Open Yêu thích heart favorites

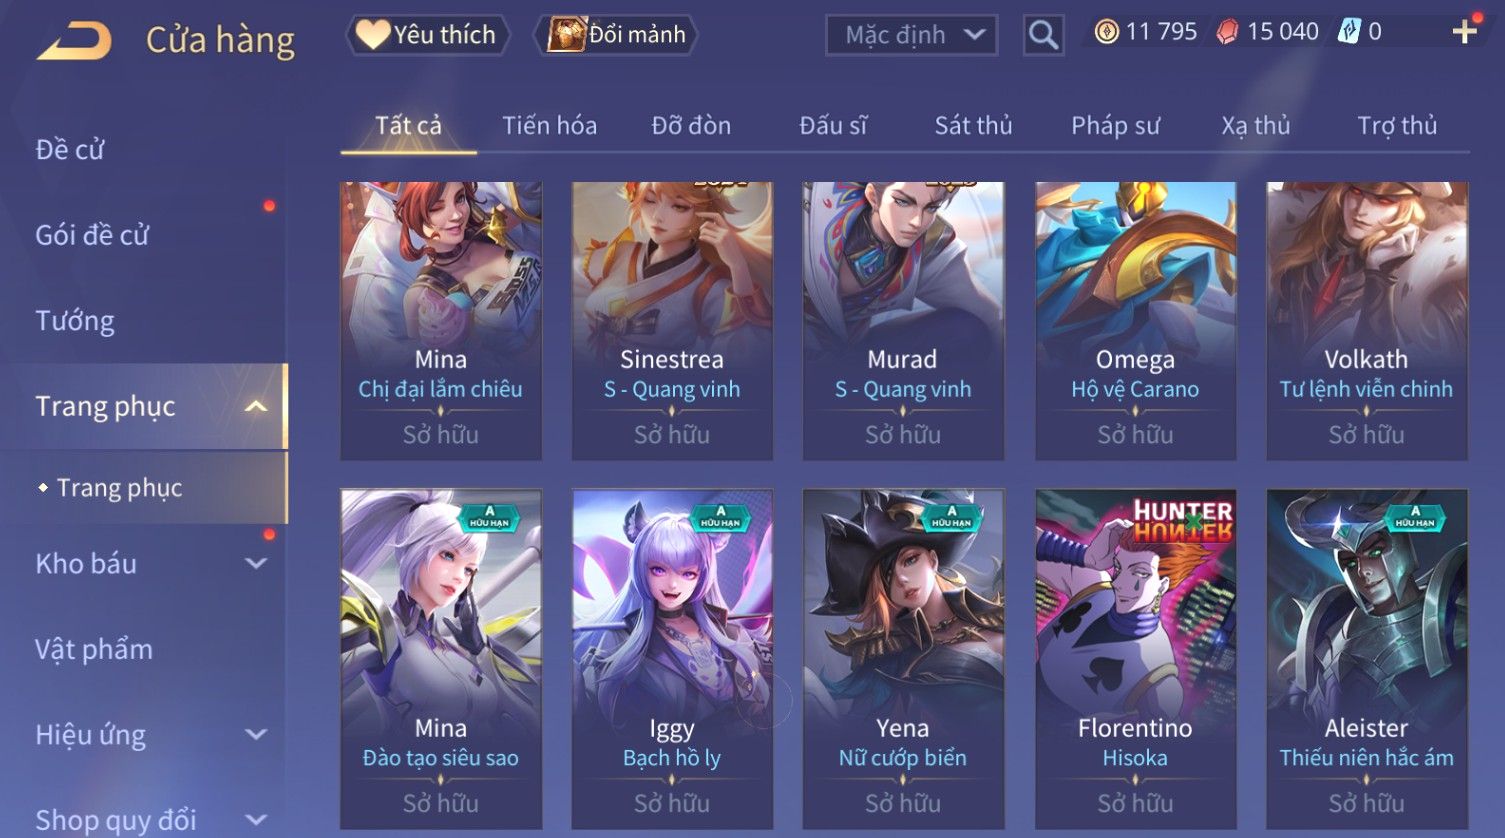pyautogui.click(x=427, y=34)
